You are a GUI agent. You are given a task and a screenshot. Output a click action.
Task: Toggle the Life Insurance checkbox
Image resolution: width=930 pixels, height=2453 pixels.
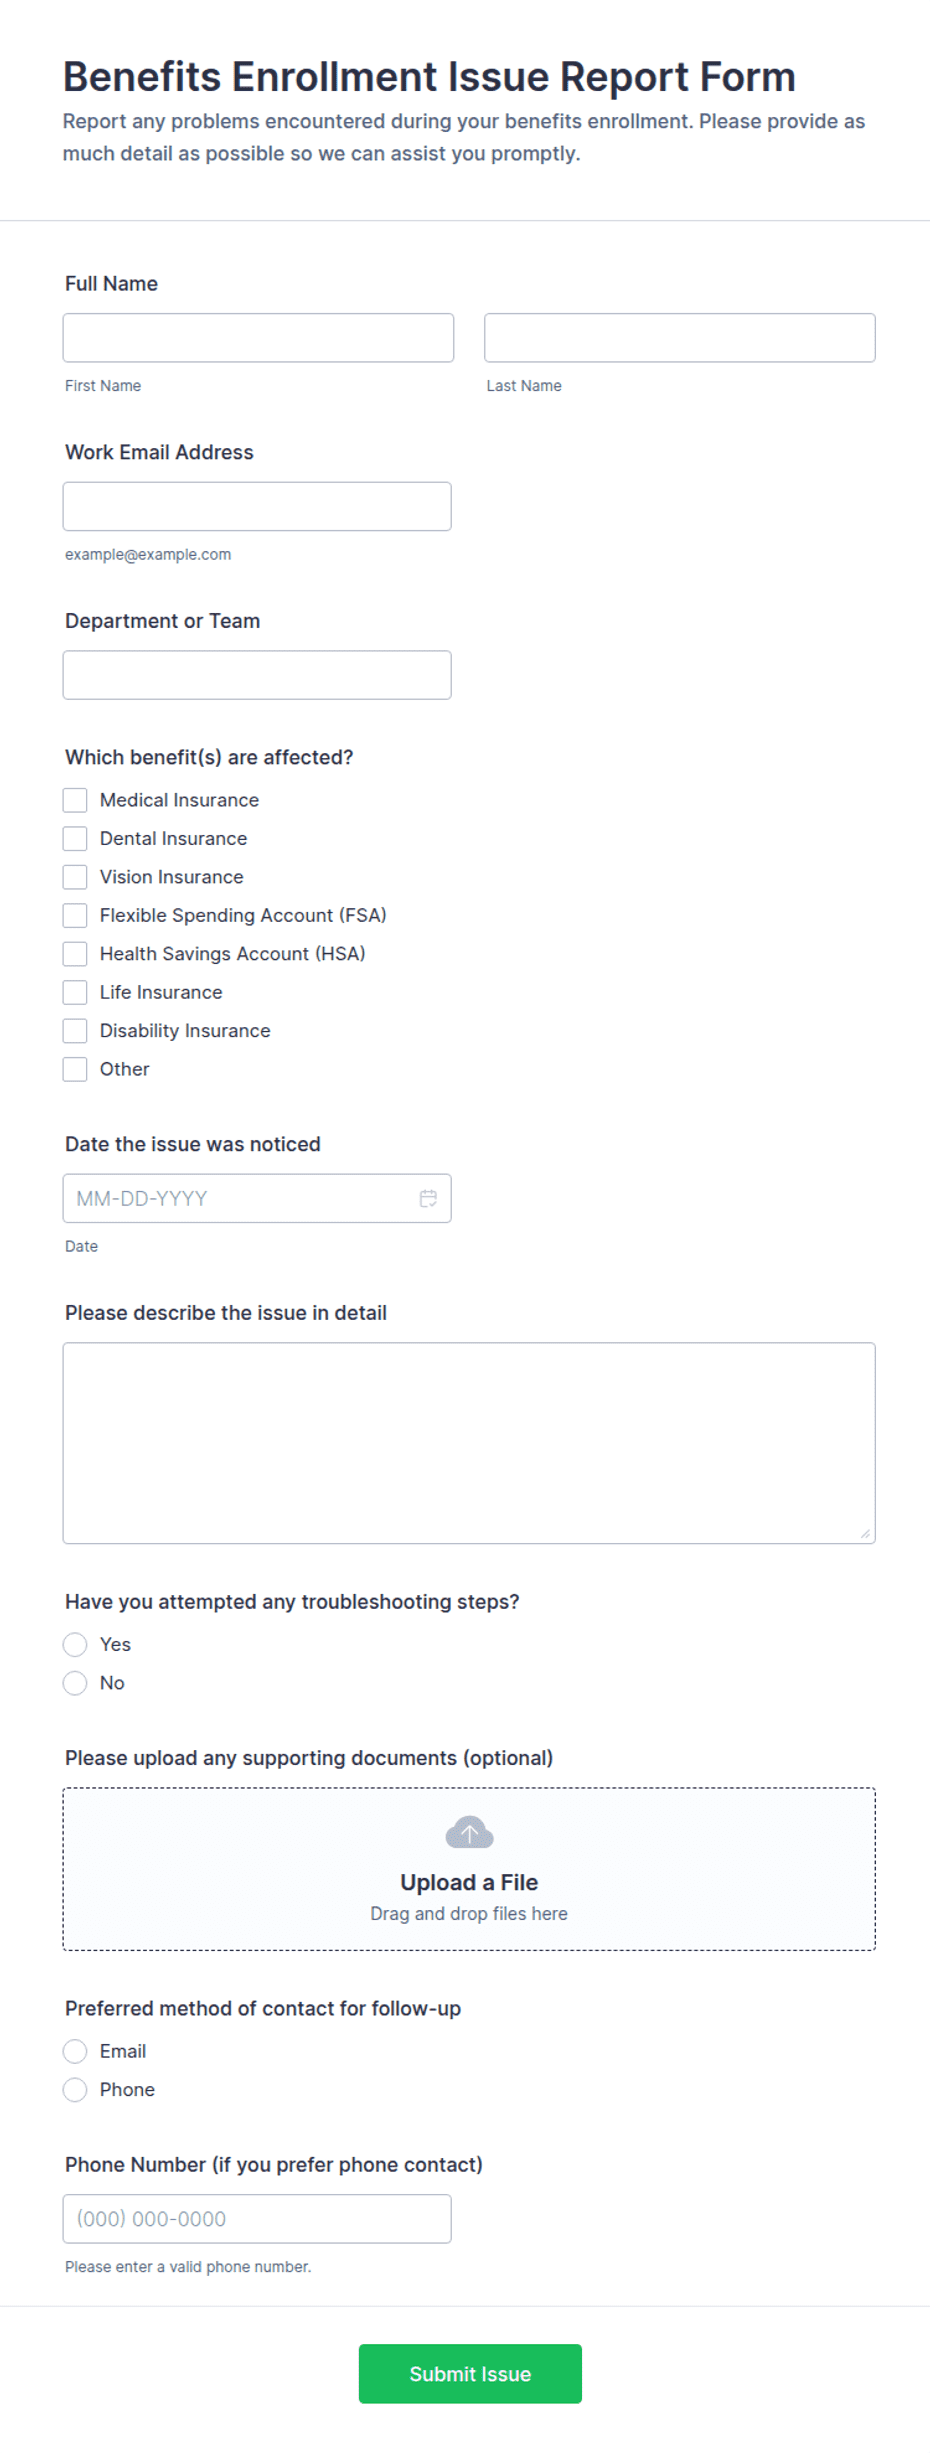pyautogui.click(x=75, y=992)
